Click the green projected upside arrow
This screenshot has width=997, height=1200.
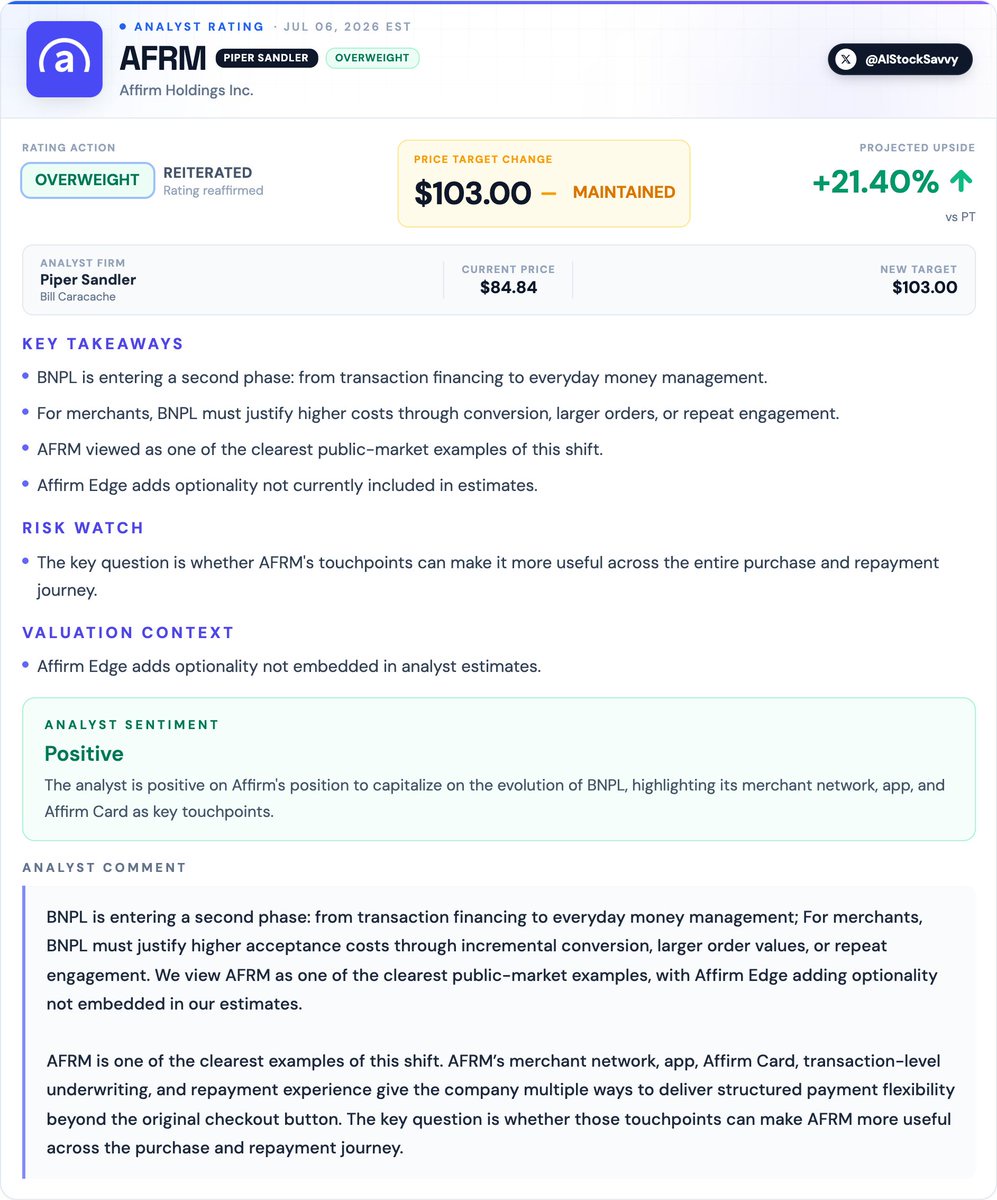pos(961,181)
